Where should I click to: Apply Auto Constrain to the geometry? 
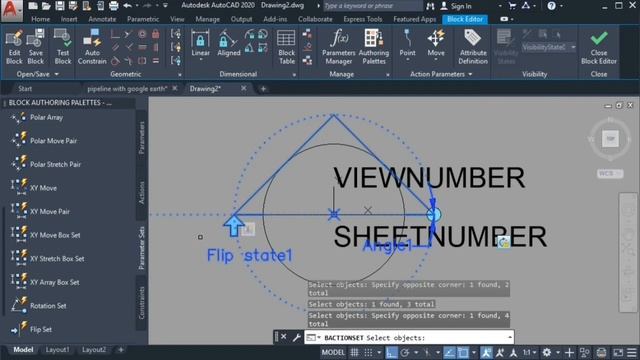point(92,47)
